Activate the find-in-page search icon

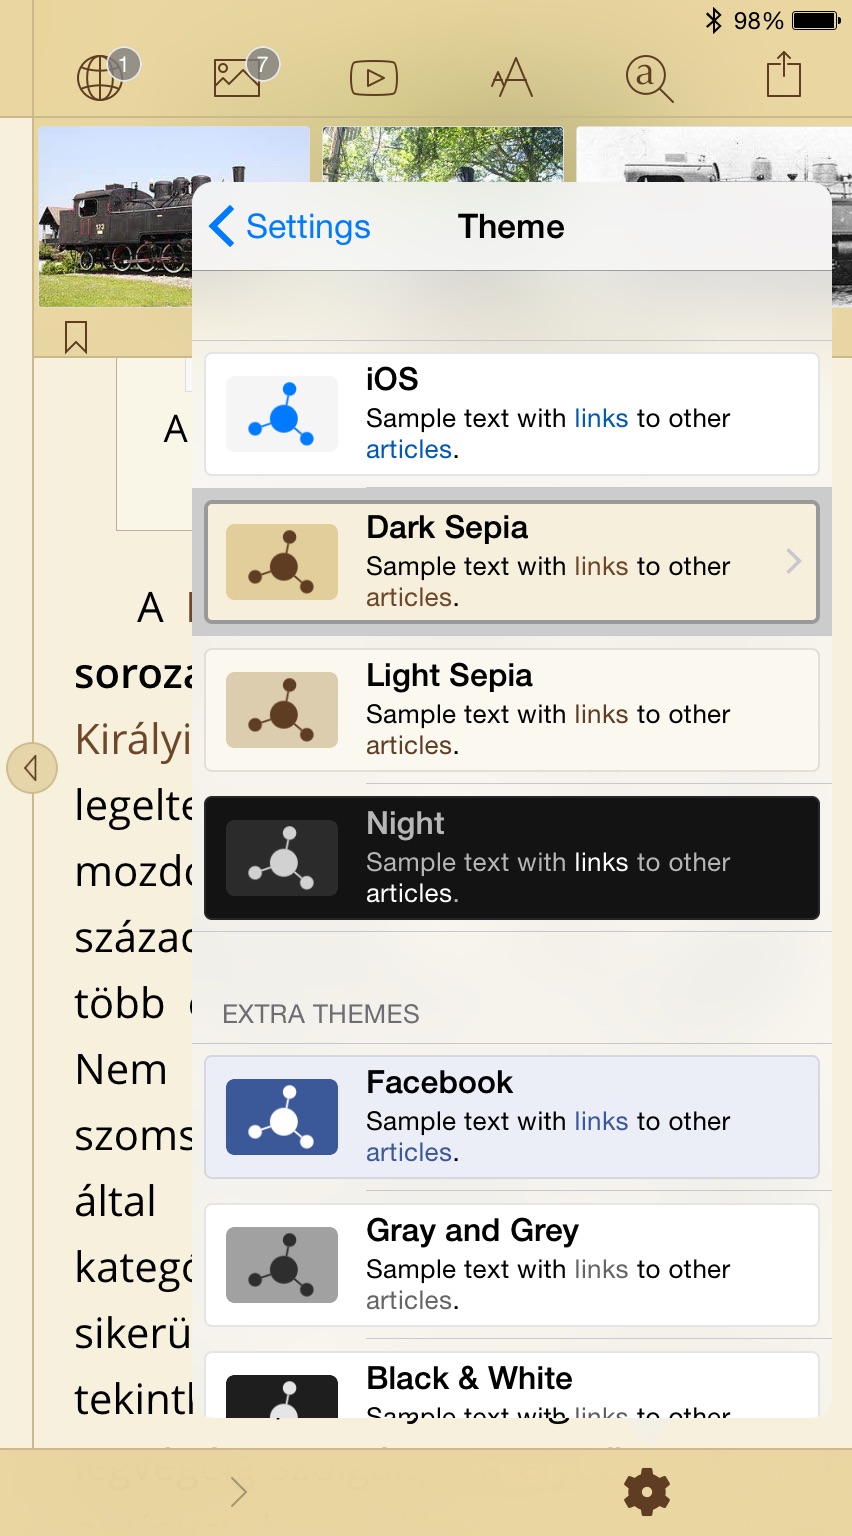click(647, 76)
